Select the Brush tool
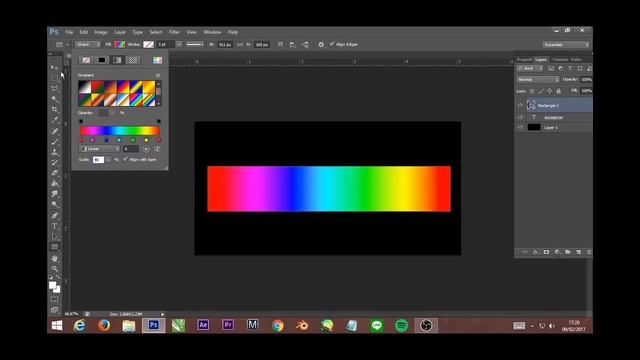This screenshot has height=360, width=640. point(54,142)
